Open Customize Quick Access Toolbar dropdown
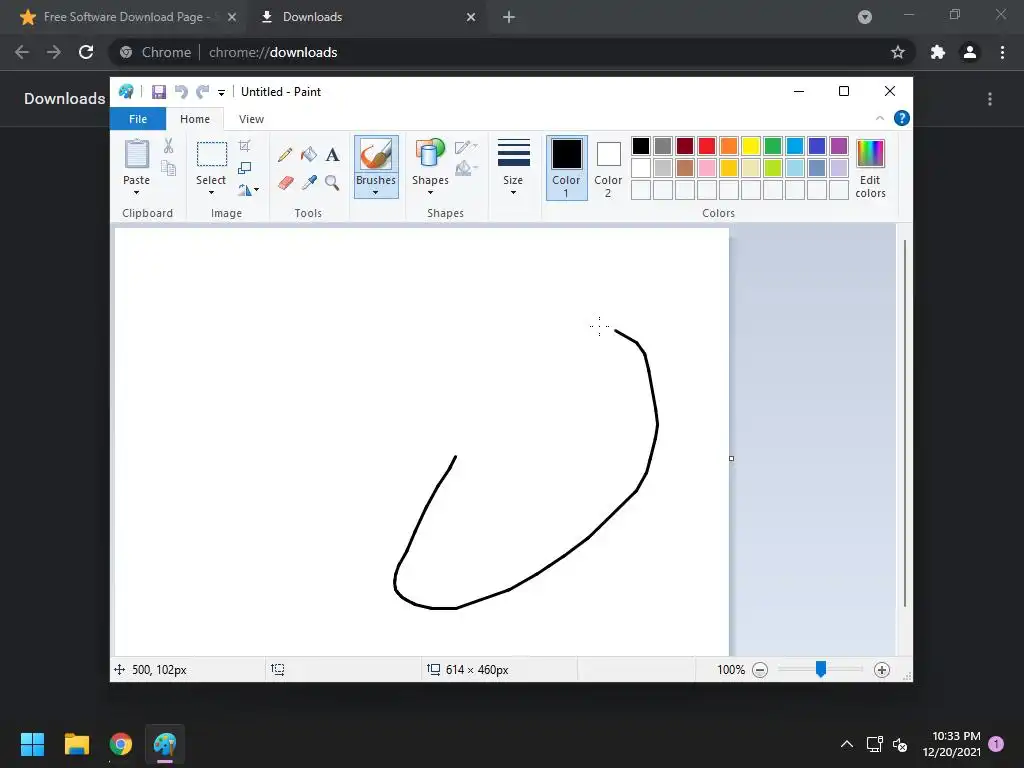Viewport: 1024px width, 768px height. pyautogui.click(x=221, y=93)
